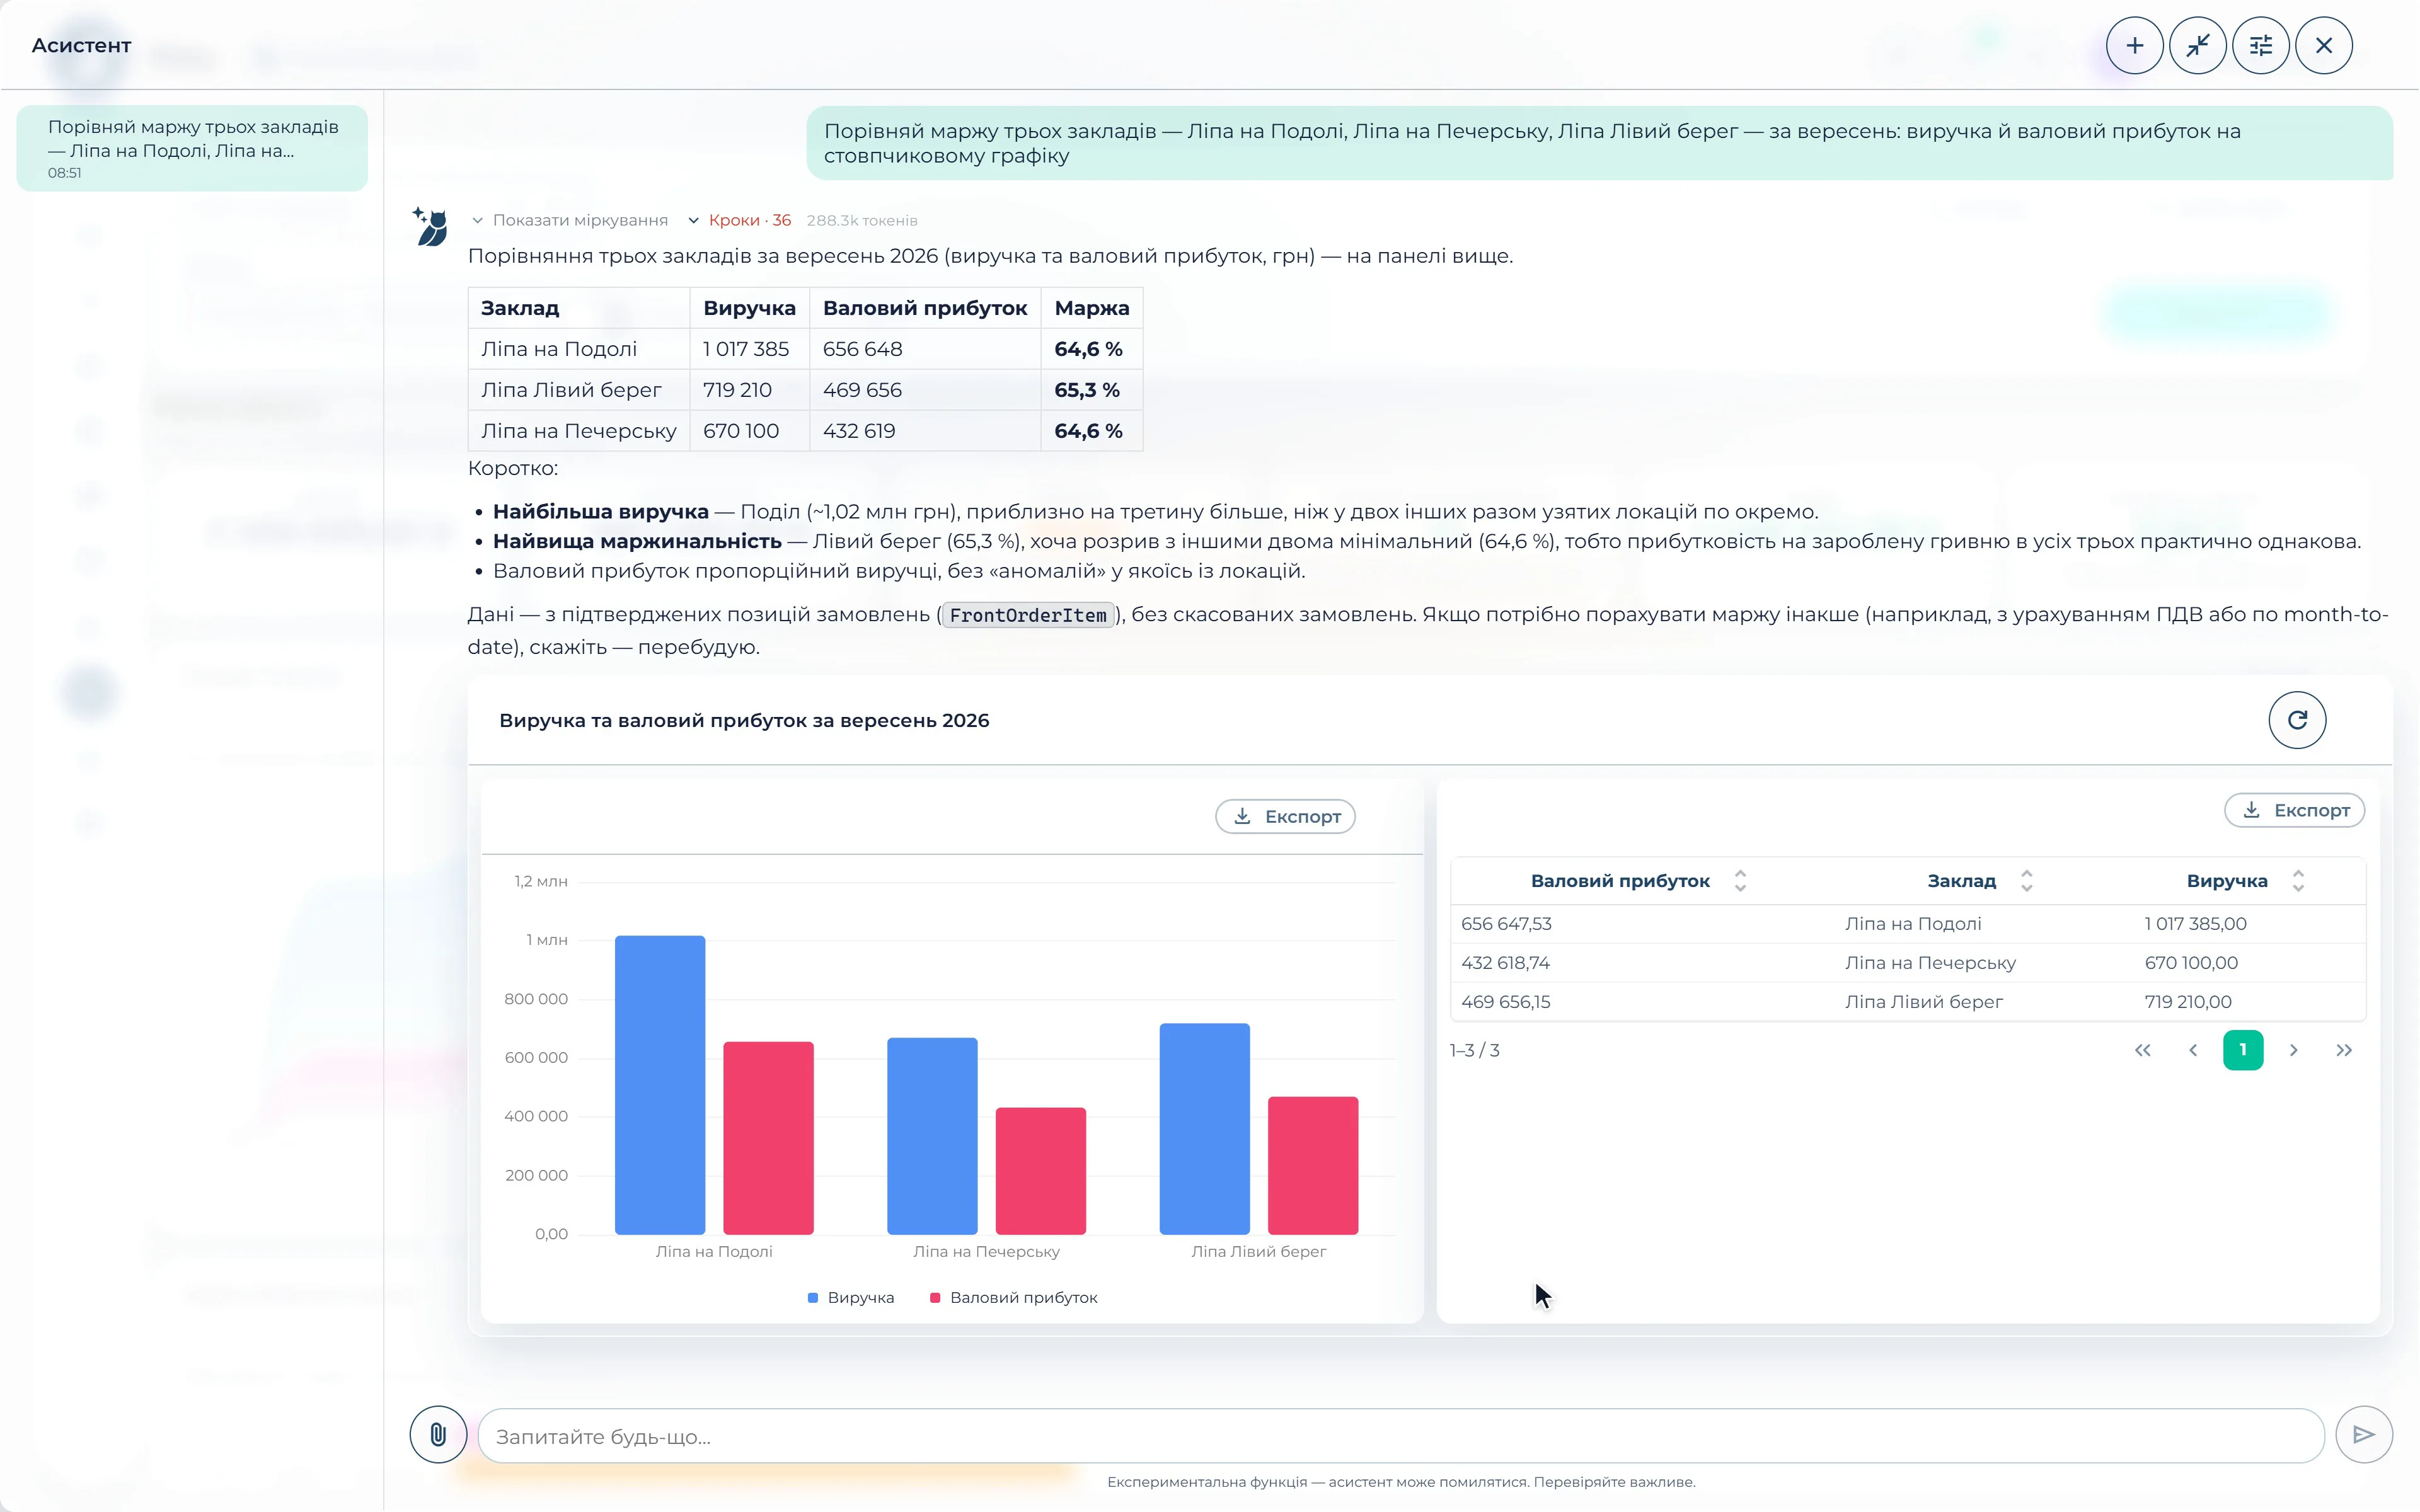
Task: Click the user prompt message bubble
Action: coord(1599,143)
